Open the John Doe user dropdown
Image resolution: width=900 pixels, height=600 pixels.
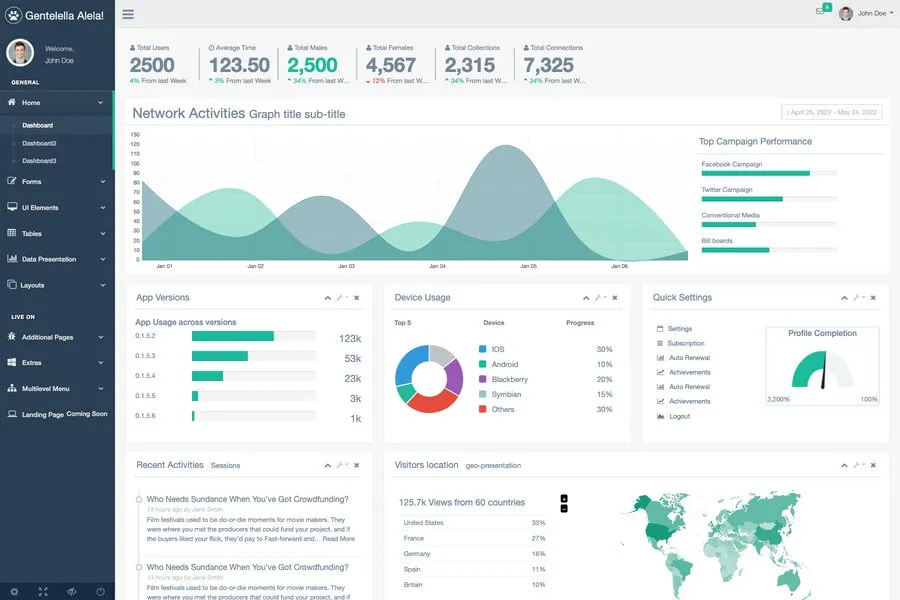point(866,13)
